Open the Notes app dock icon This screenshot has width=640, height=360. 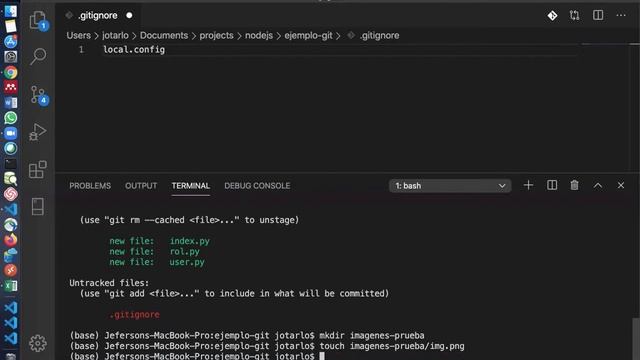click(x=11, y=26)
